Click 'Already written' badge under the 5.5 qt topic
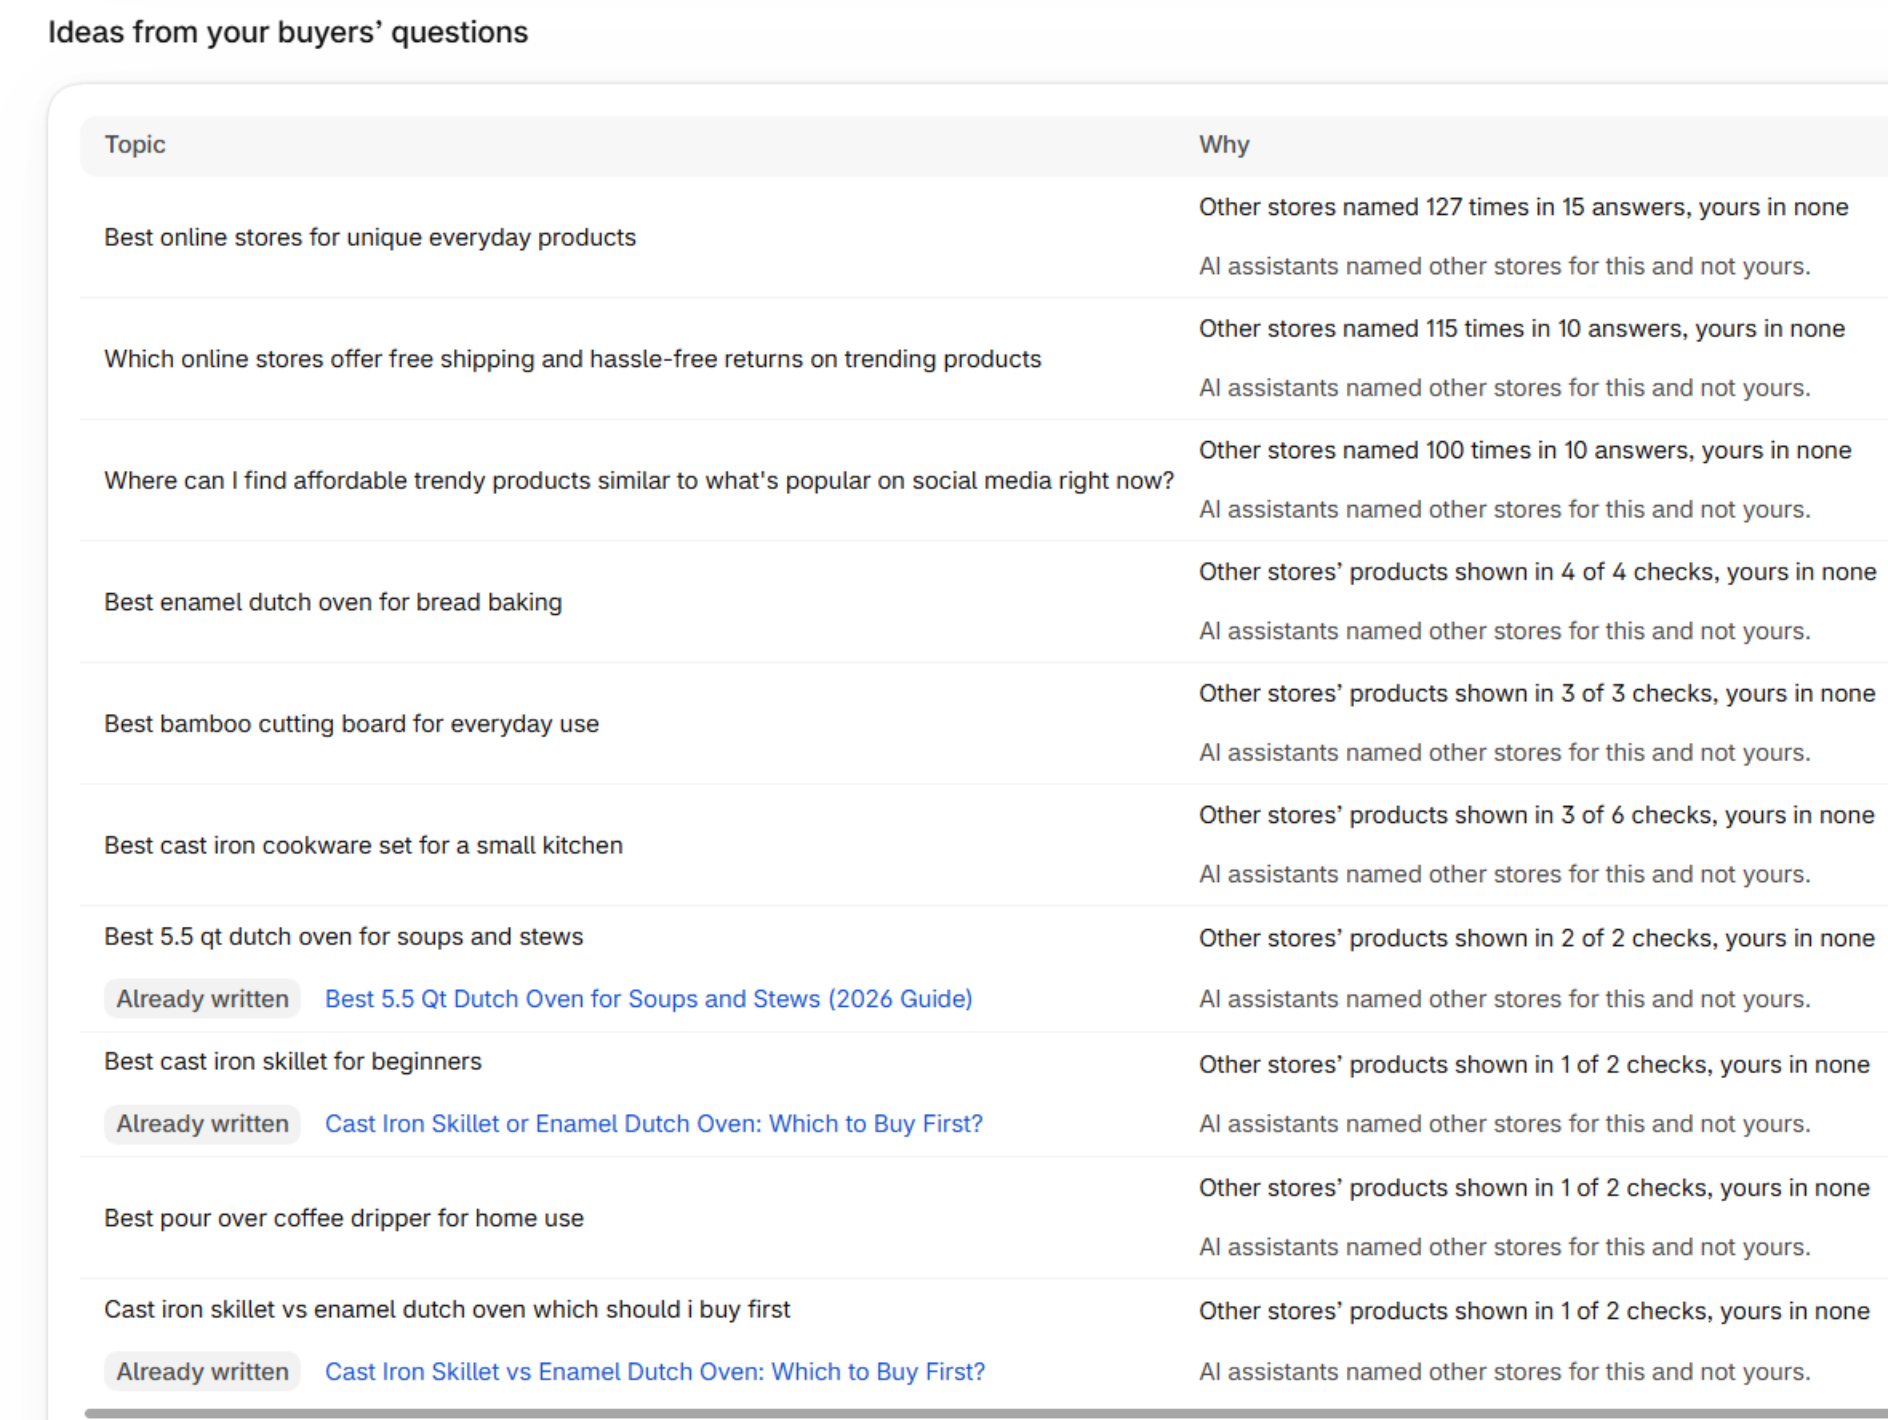 (202, 999)
